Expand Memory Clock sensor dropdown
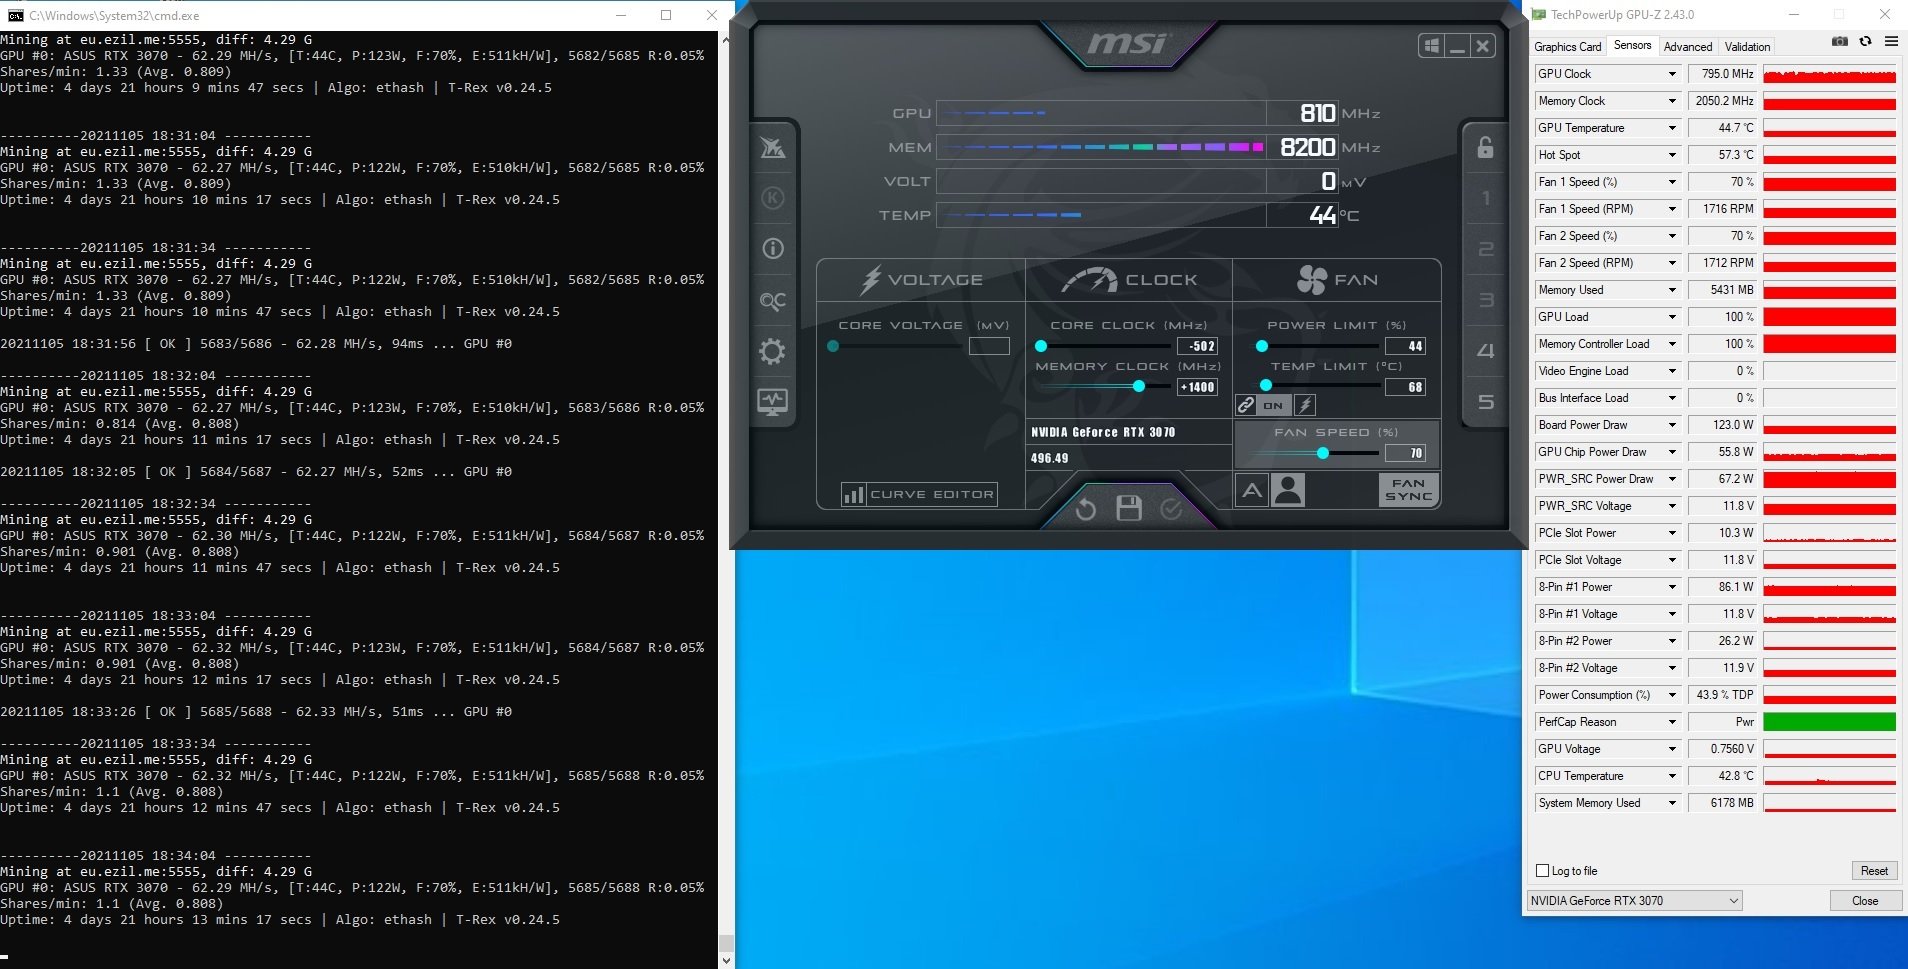1908x969 pixels. click(1671, 101)
